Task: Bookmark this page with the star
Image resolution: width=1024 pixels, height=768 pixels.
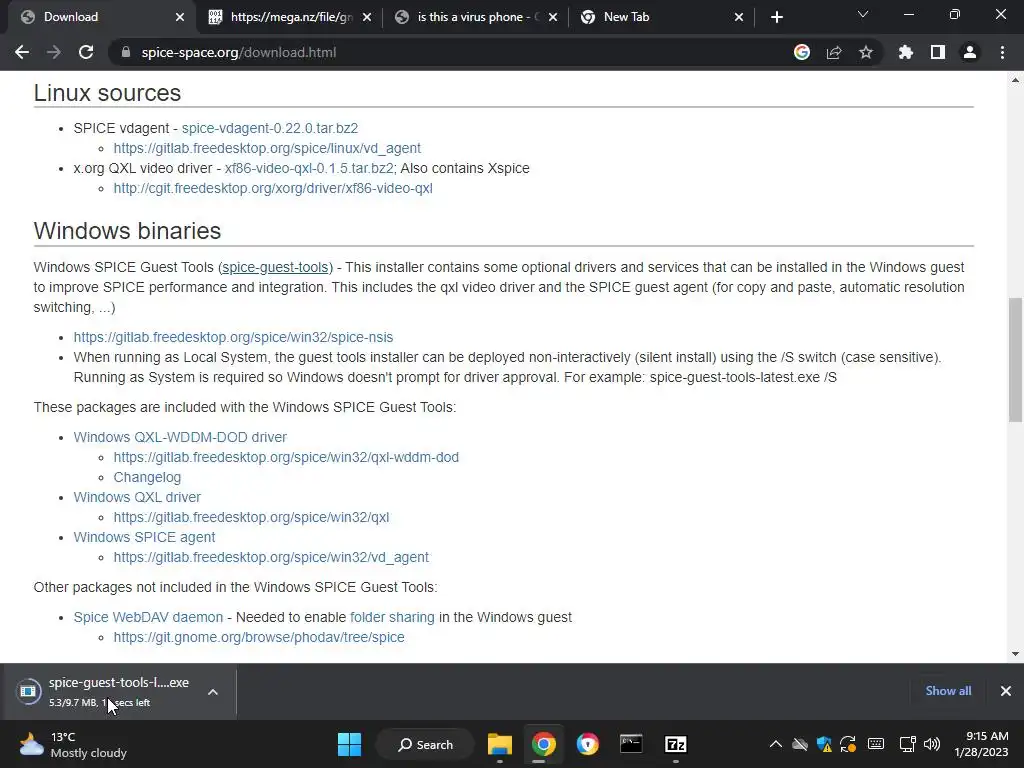Action: pyautogui.click(x=866, y=52)
